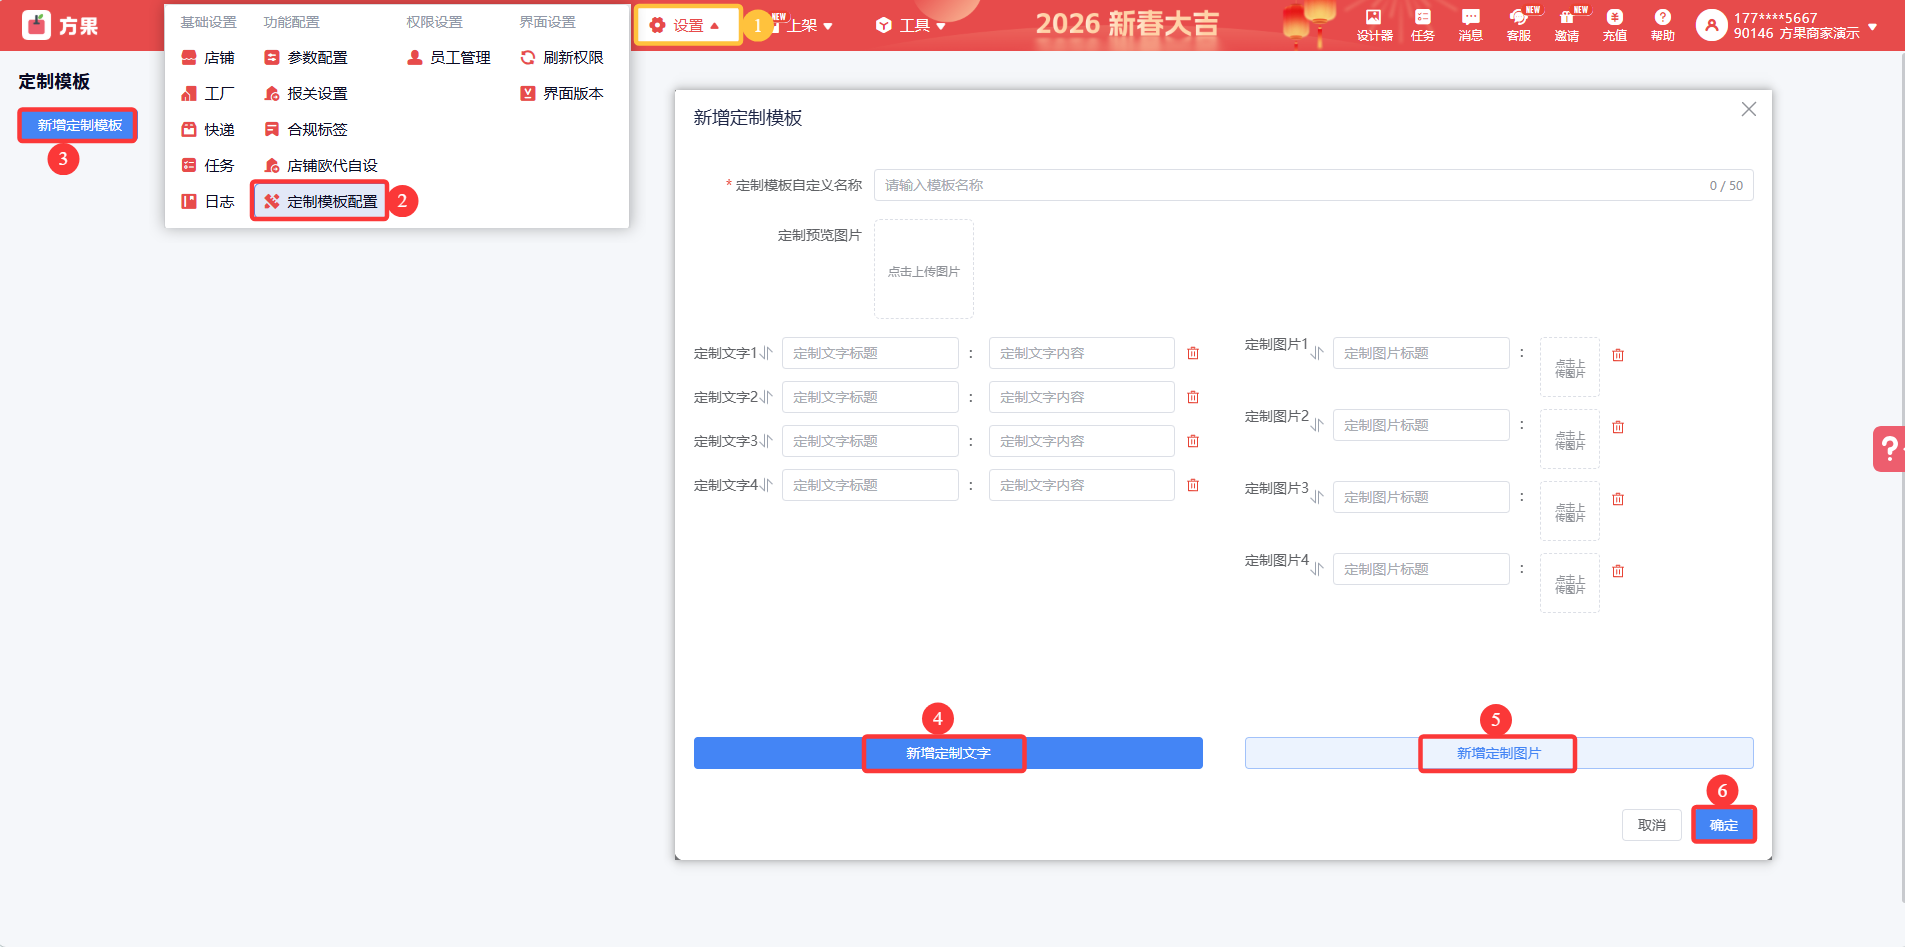Open the 消息 messages icon

coord(1470,25)
